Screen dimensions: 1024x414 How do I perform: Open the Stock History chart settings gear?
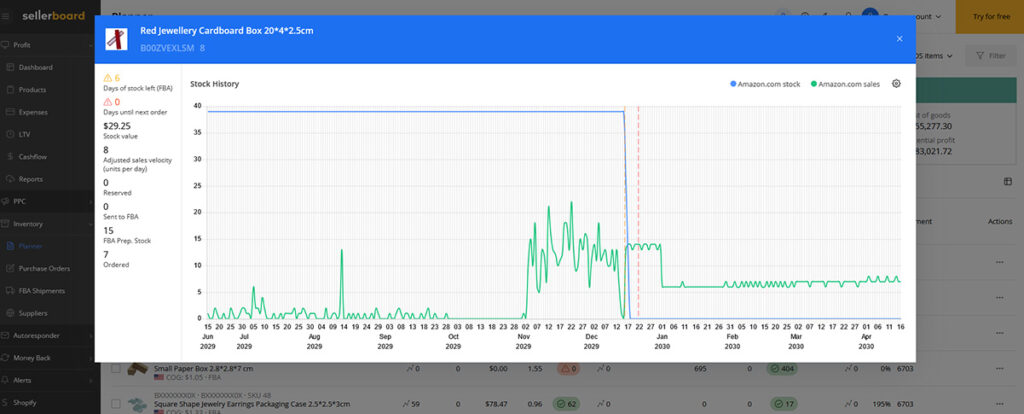pyautogui.click(x=896, y=84)
